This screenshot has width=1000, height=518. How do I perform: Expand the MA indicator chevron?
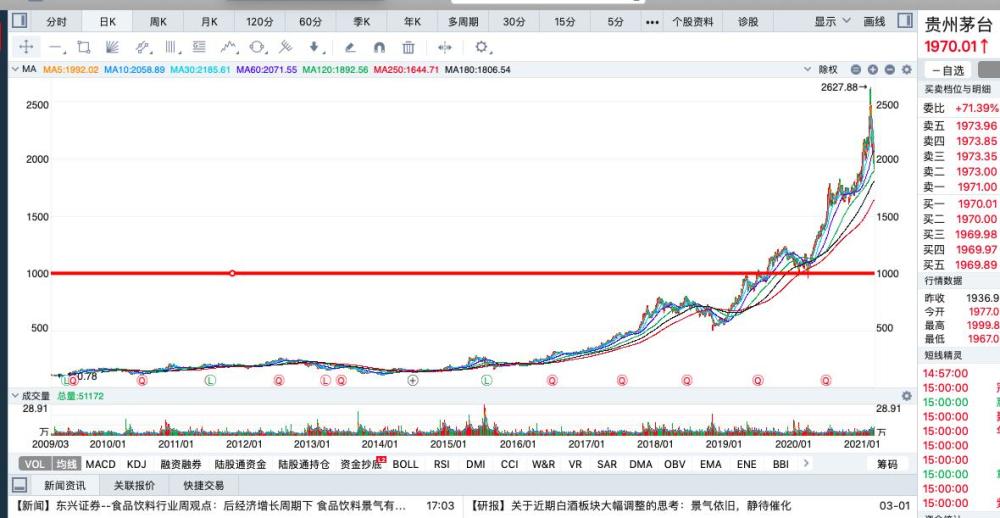15,69
